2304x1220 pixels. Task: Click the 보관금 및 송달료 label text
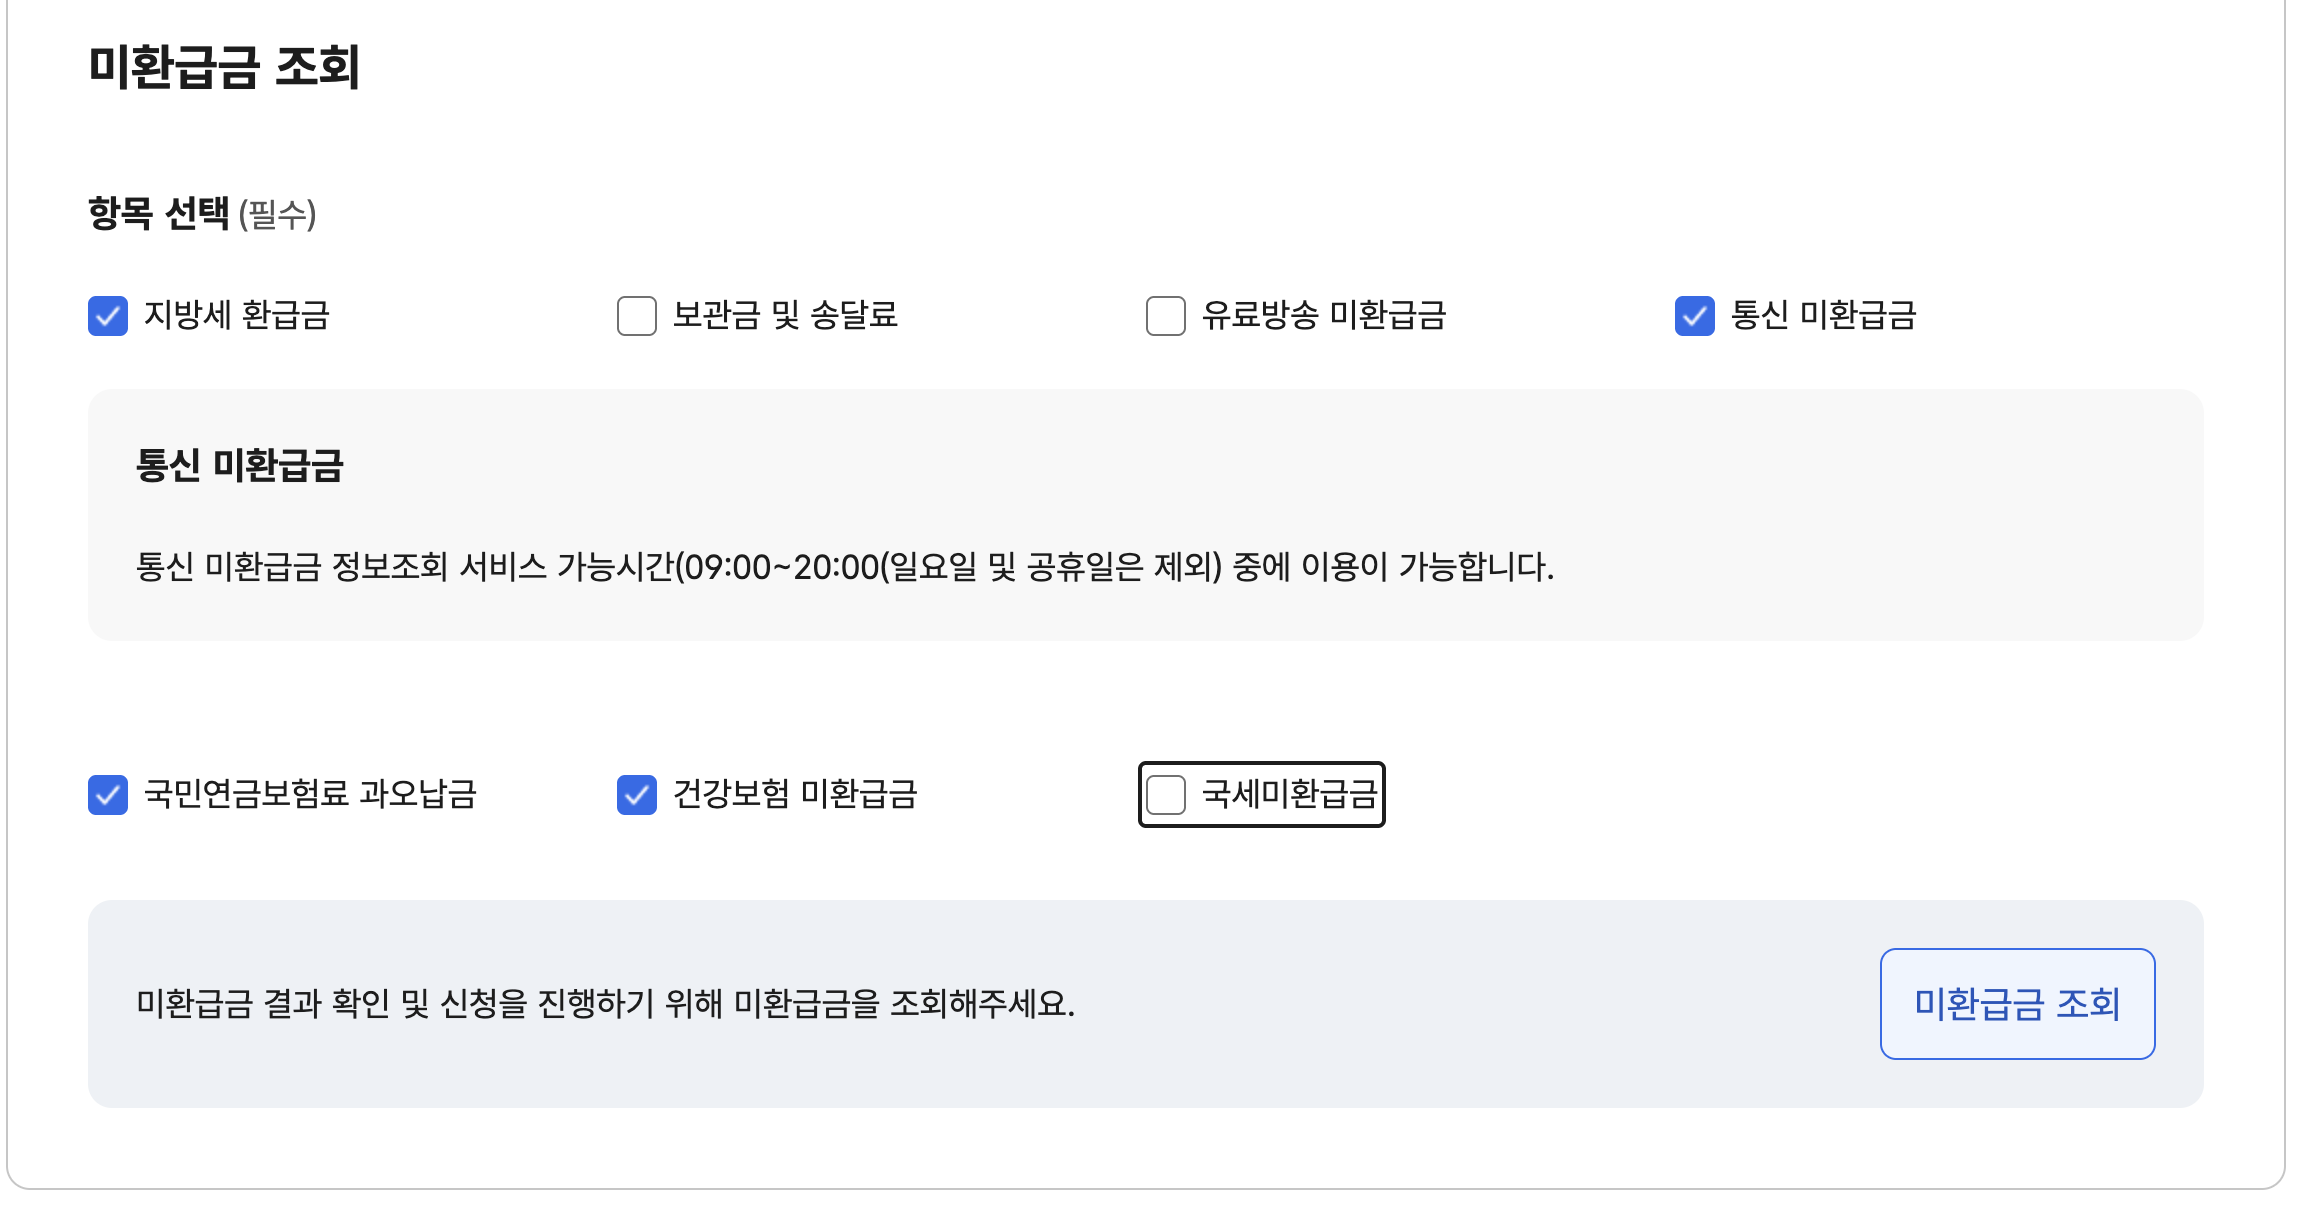(785, 315)
